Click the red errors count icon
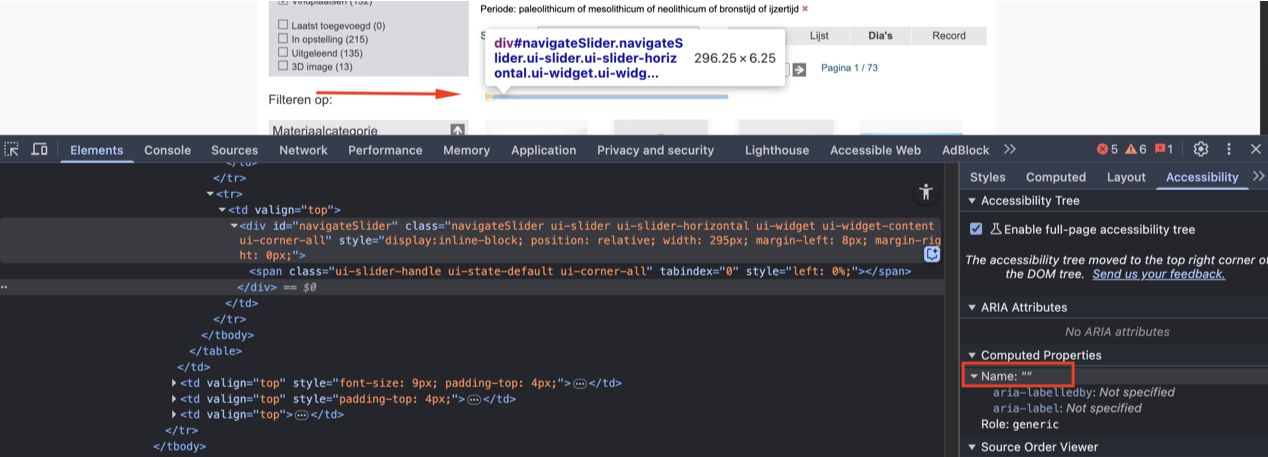The width and height of the screenshot is (1268, 457). [1102, 149]
